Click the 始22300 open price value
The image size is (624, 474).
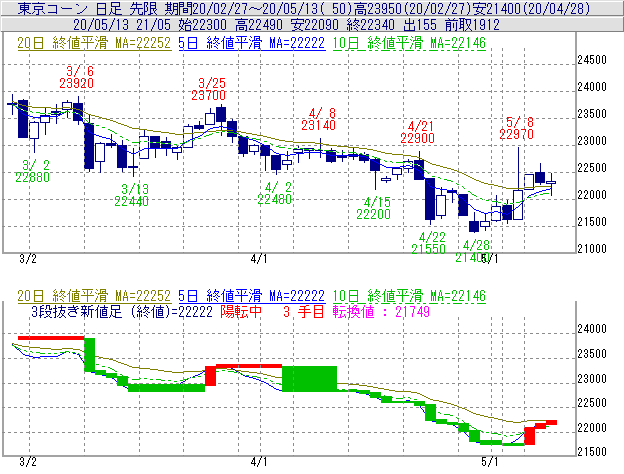pyautogui.click(x=202, y=25)
